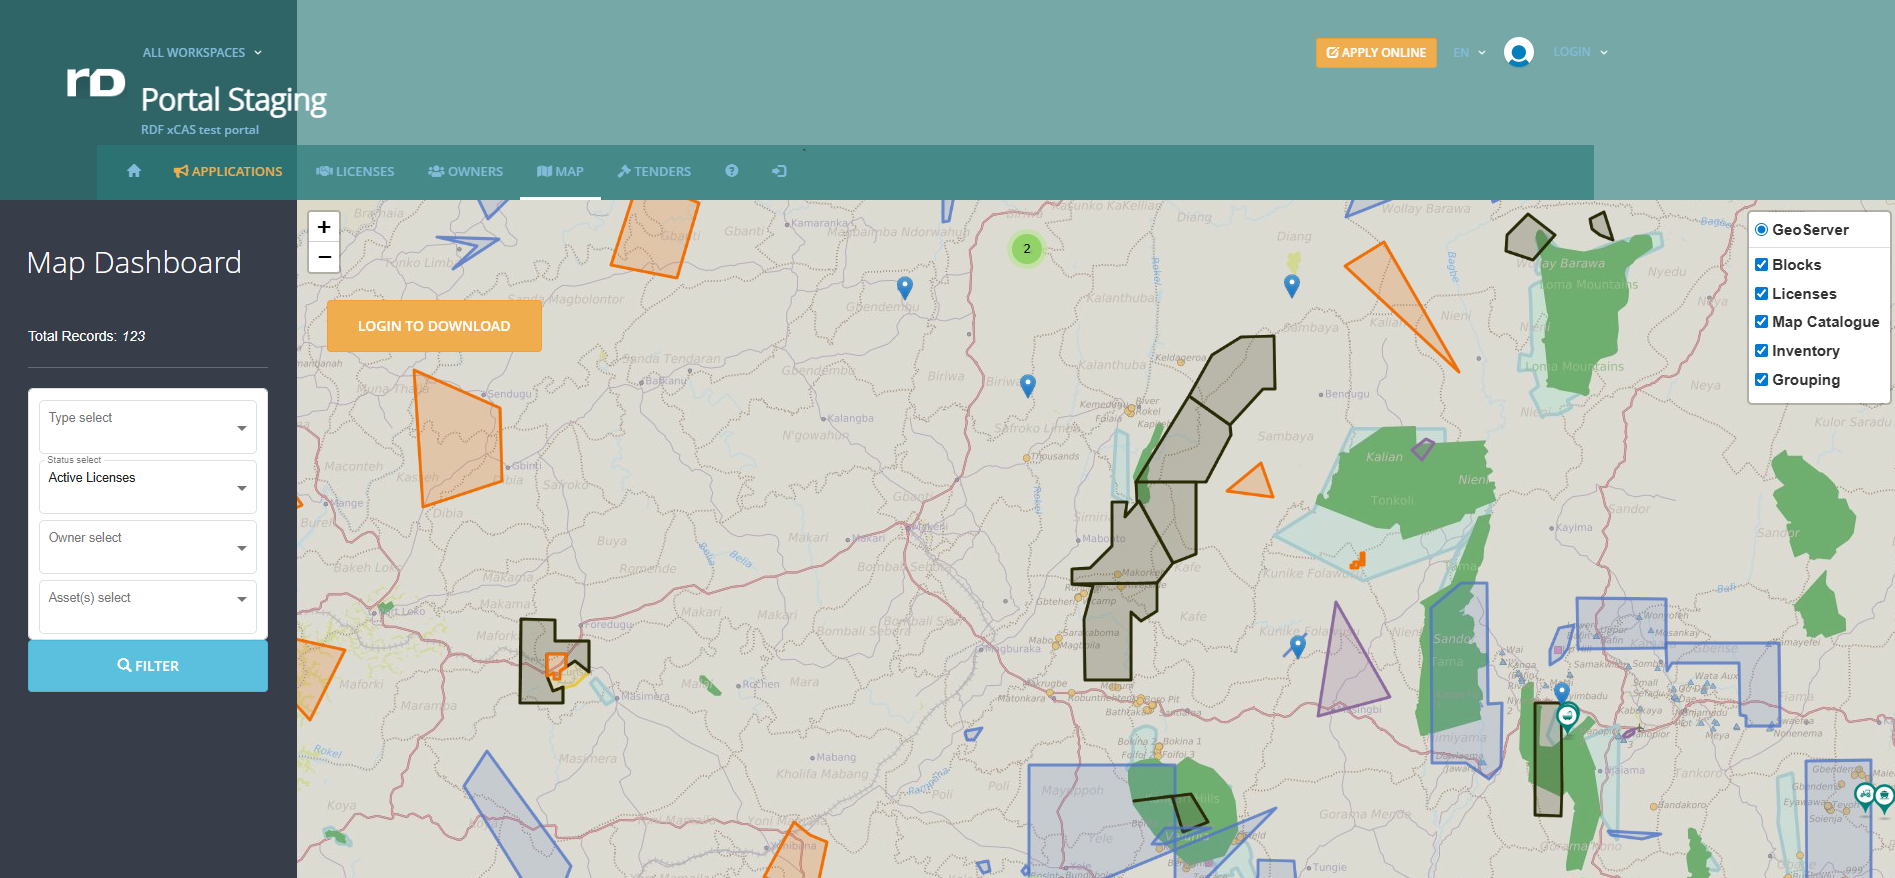This screenshot has width=1895, height=878.
Task: Go to the Applications tab
Action: 228,171
